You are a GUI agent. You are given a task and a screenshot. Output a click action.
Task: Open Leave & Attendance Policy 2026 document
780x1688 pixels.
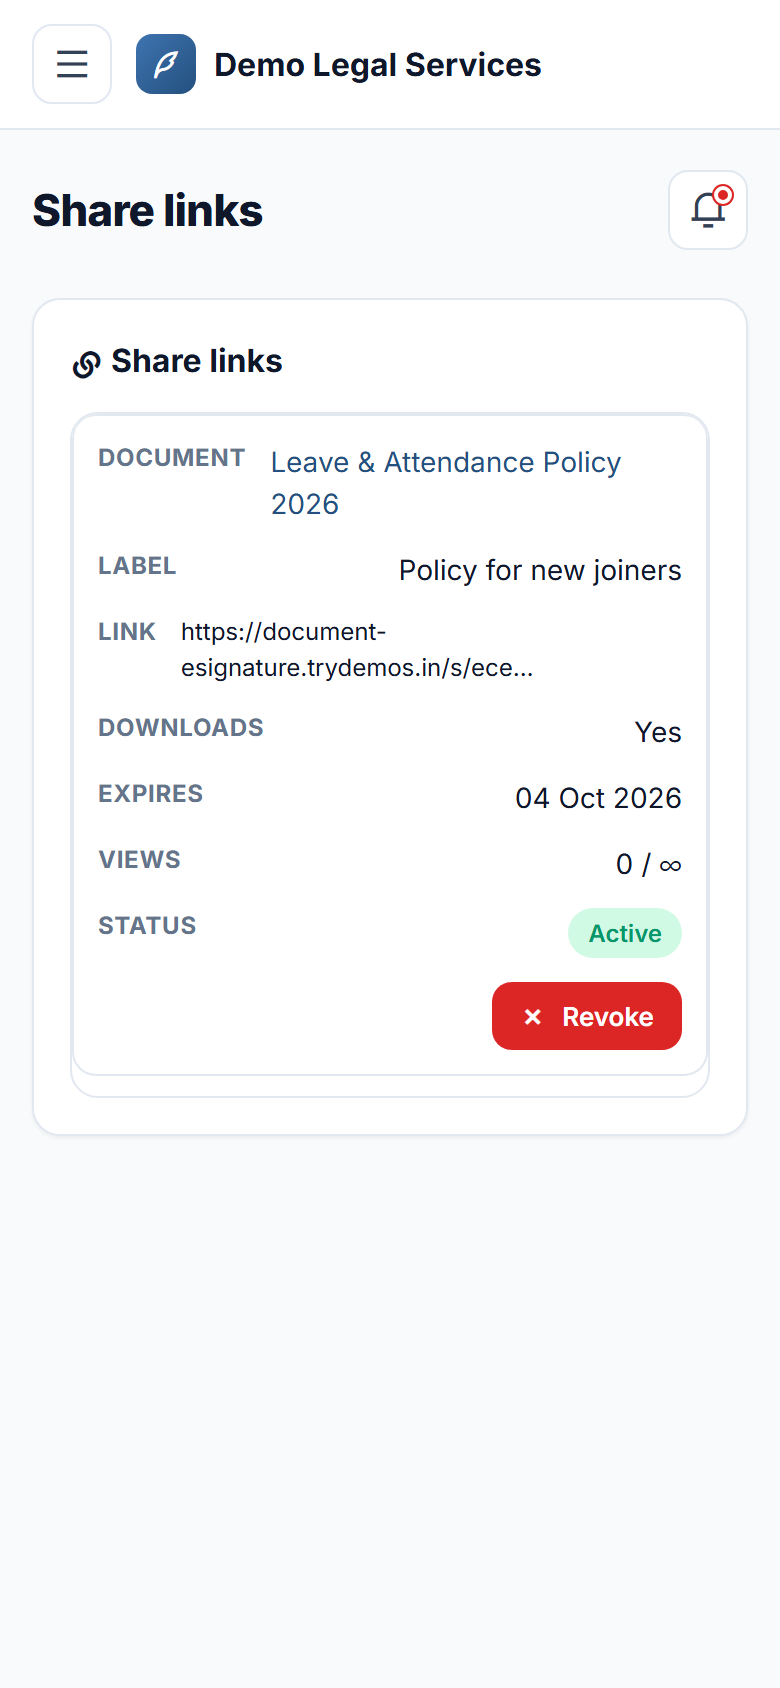(x=446, y=483)
